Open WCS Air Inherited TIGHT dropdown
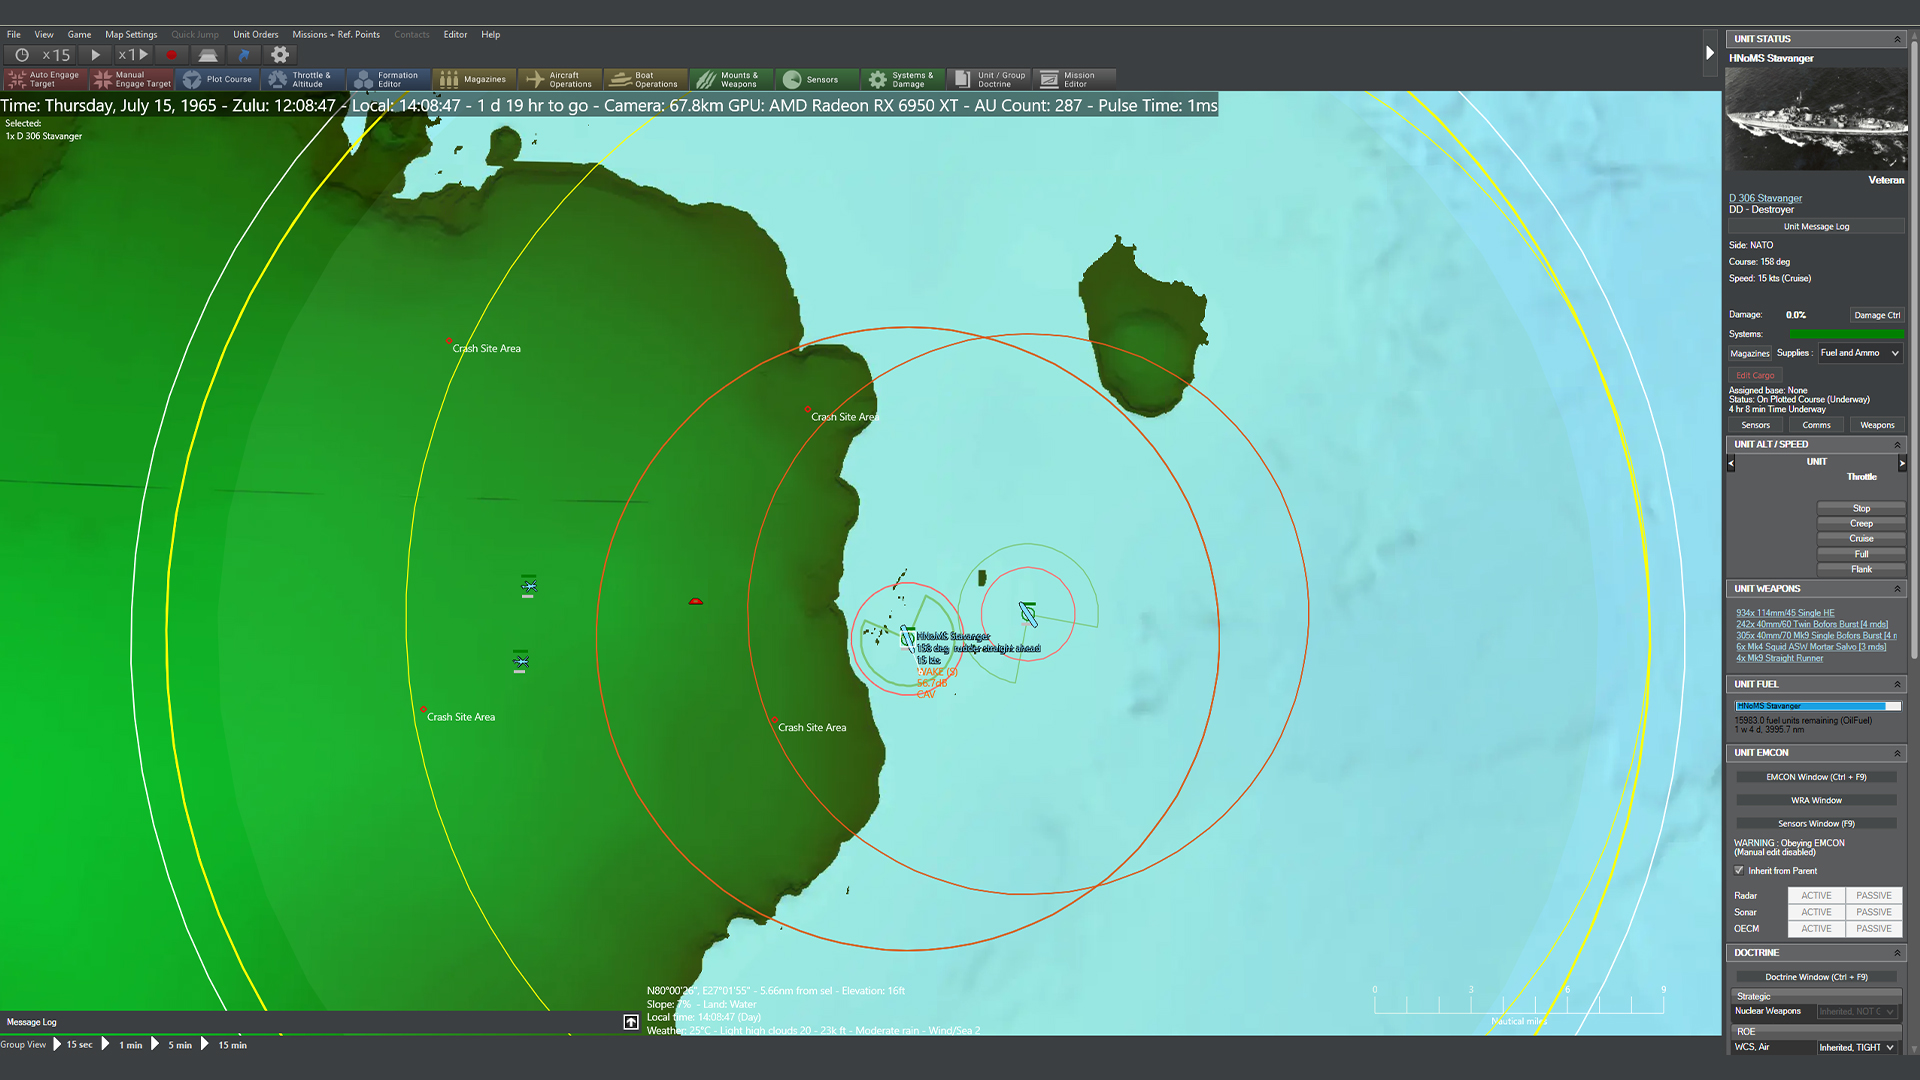The image size is (1920, 1080). pyautogui.click(x=1856, y=1047)
